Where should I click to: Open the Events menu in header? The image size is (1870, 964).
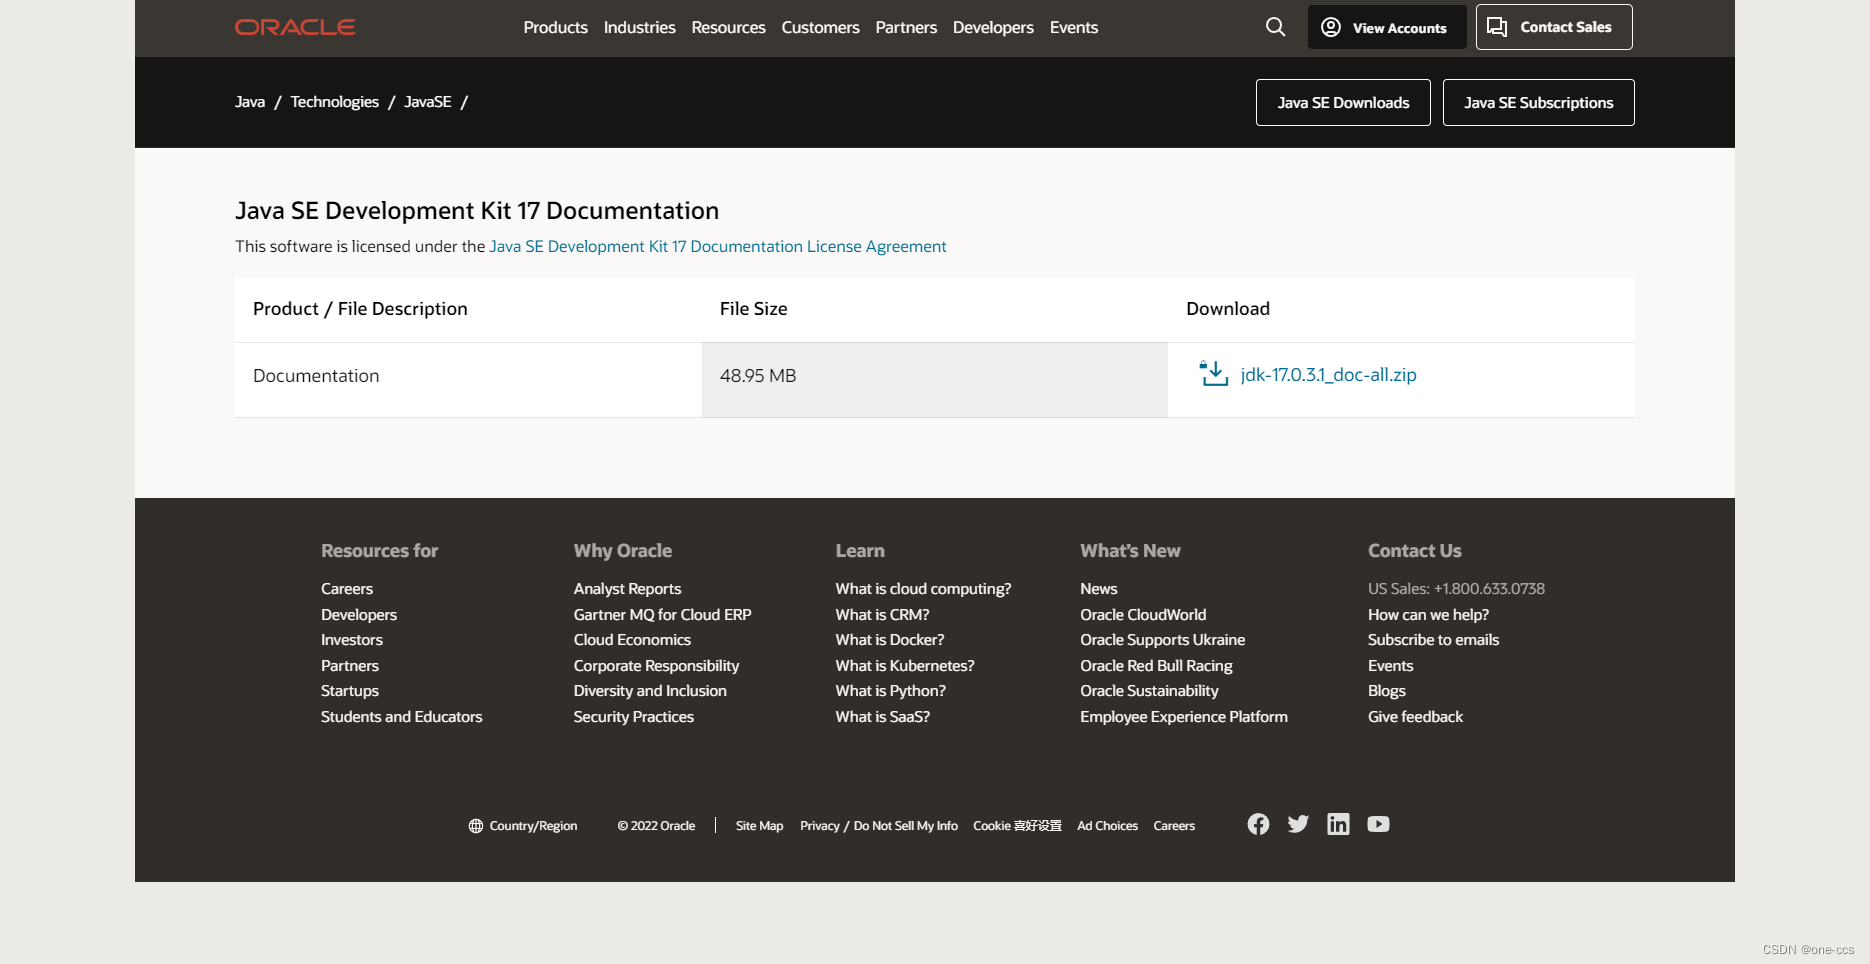tap(1074, 27)
